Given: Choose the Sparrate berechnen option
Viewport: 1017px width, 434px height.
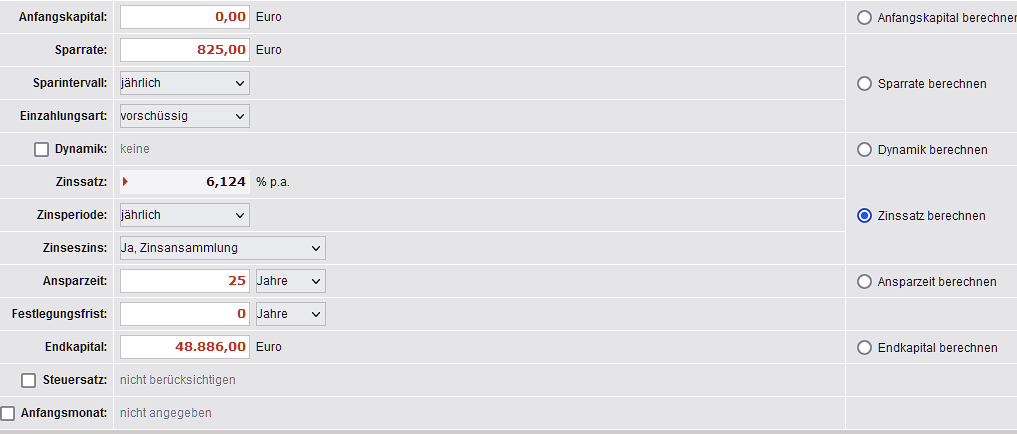Looking at the screenshot, I should click(x=865, y=84).
